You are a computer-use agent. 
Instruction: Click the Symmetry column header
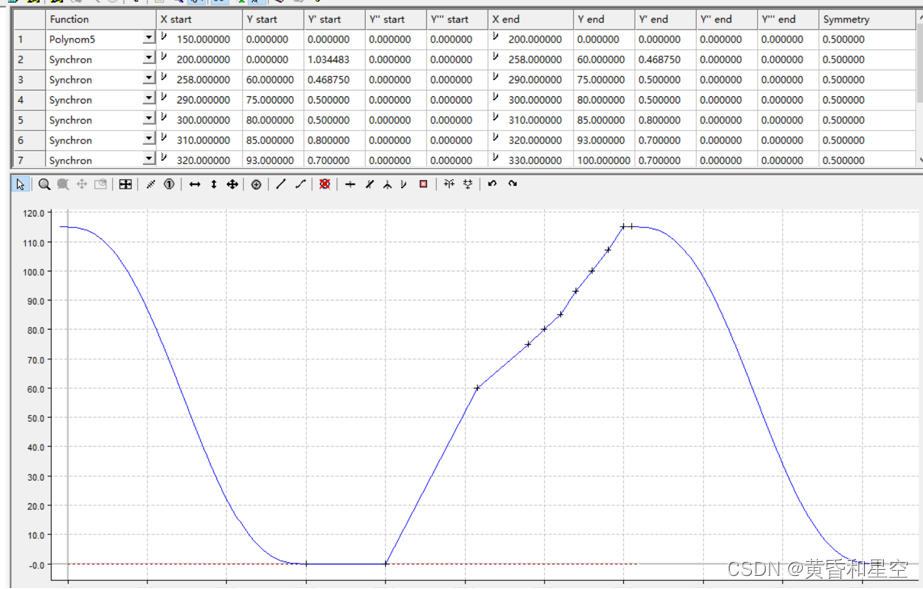(x=868, y=19)
